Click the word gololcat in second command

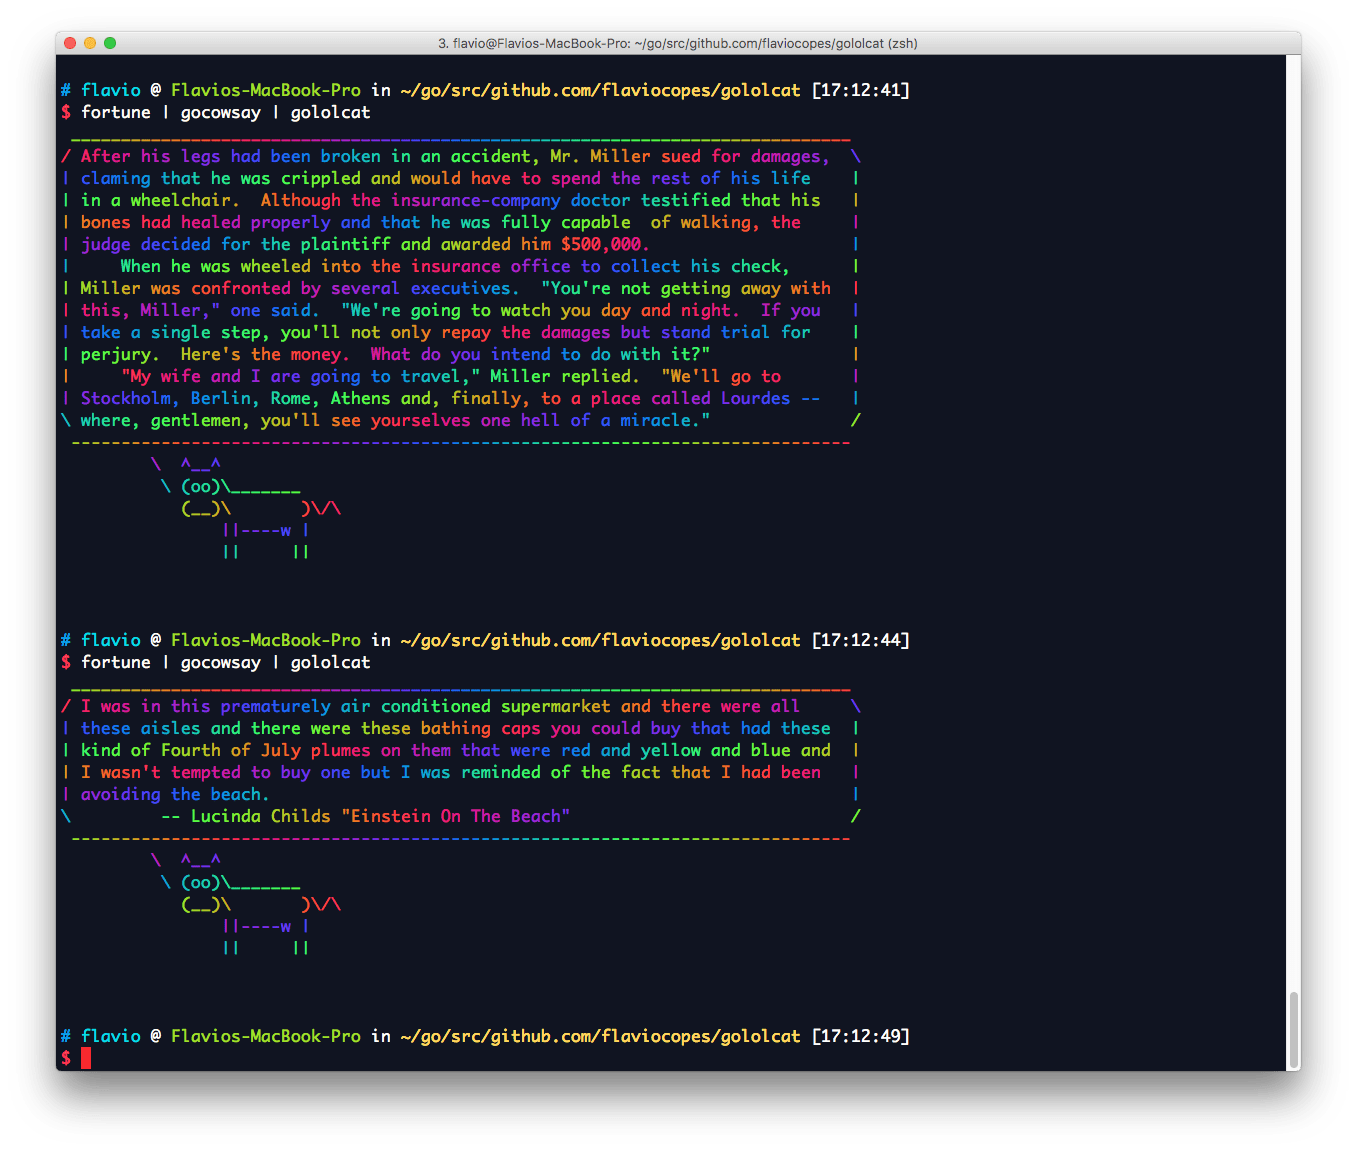coord(330,662)
